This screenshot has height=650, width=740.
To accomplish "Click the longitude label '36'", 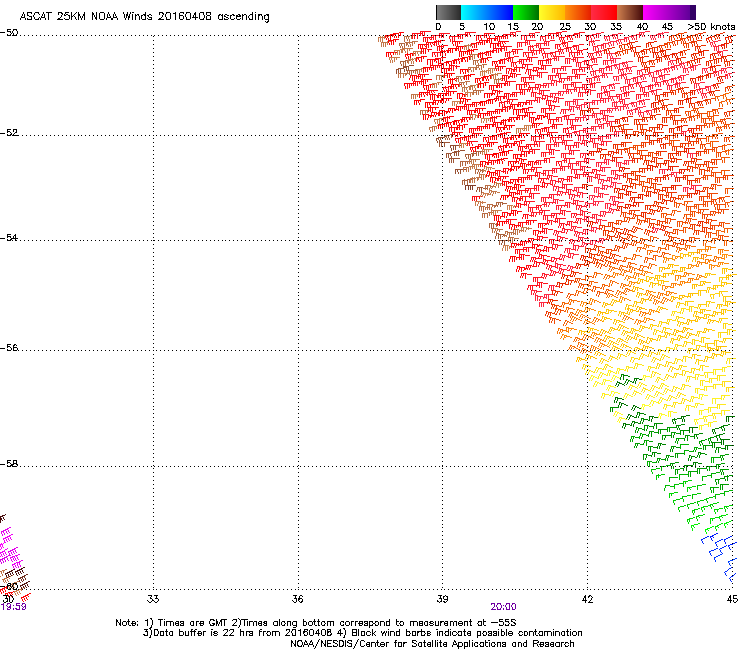I will coord(297,599).
